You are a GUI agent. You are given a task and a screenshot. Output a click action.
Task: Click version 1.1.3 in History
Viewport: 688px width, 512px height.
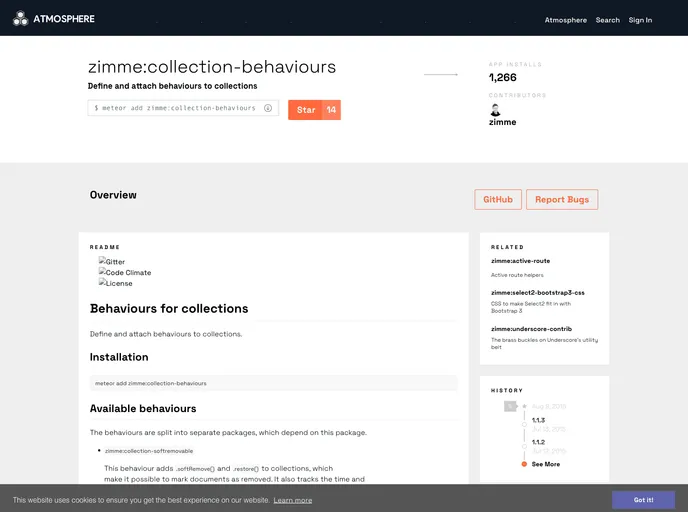pyautogui.click(x=538, y=420)
